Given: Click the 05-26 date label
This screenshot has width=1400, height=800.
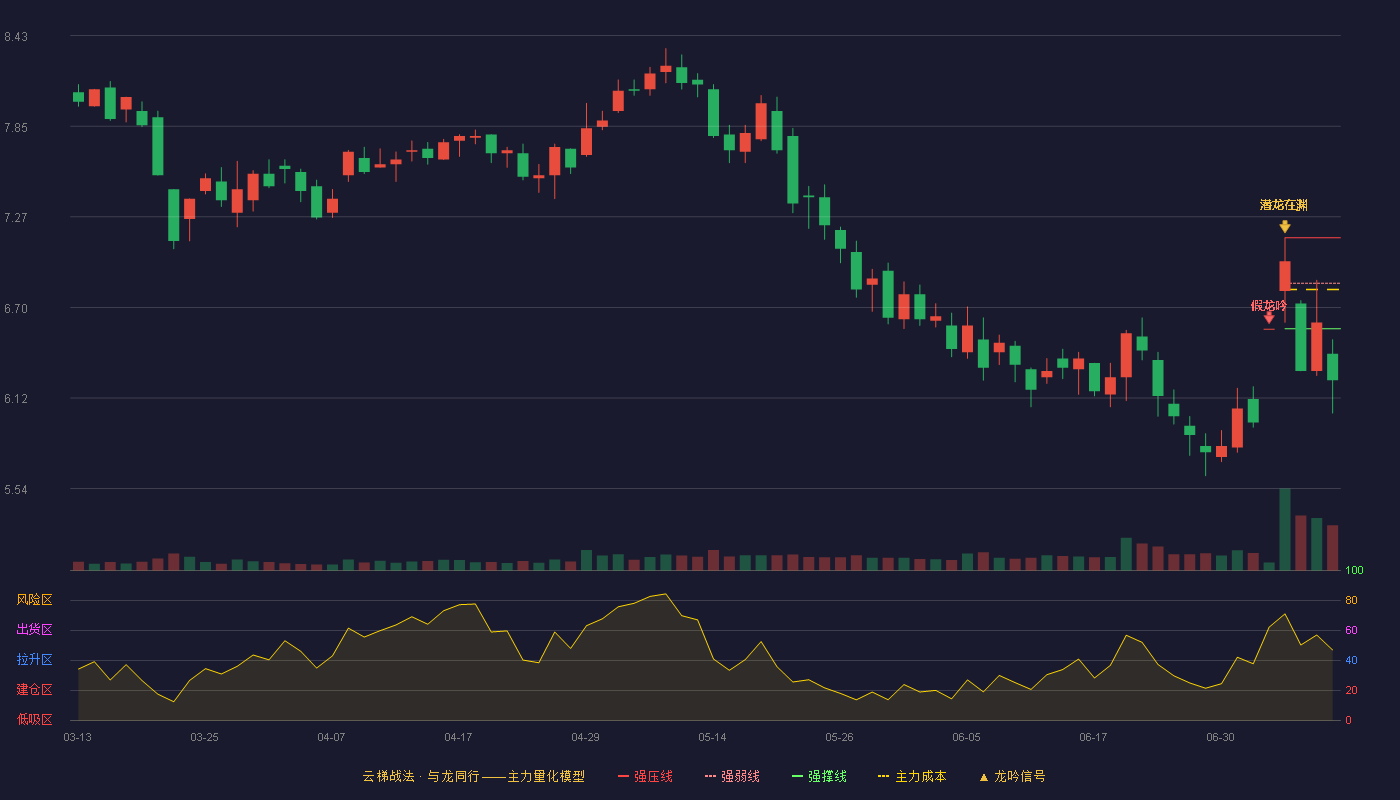Looking at the screenshot, I should pyautogui.click(x=839, y=737).
